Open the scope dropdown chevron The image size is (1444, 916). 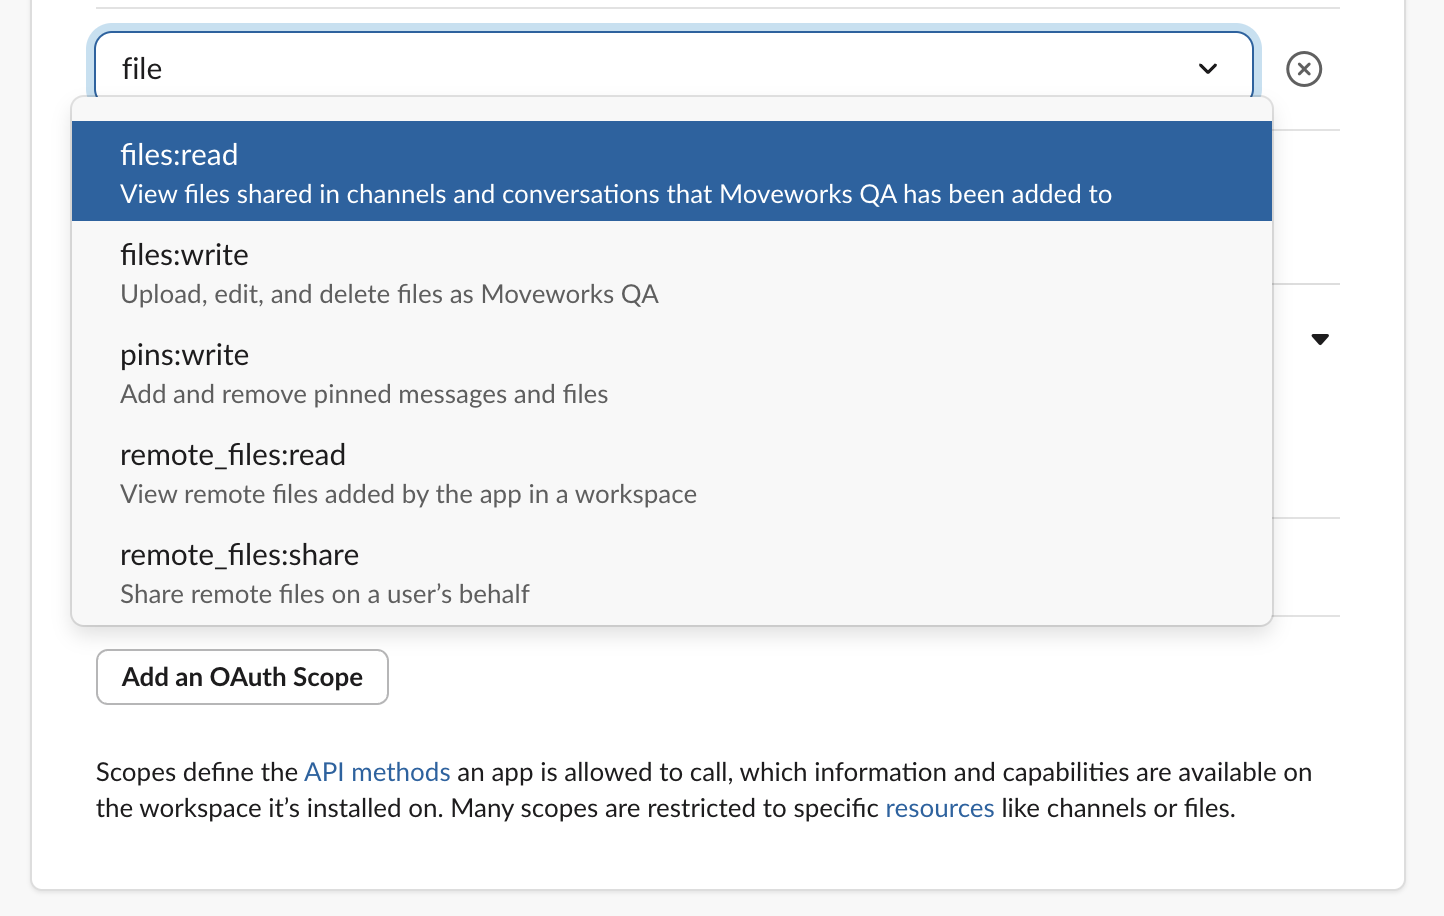click(1208, 69)
